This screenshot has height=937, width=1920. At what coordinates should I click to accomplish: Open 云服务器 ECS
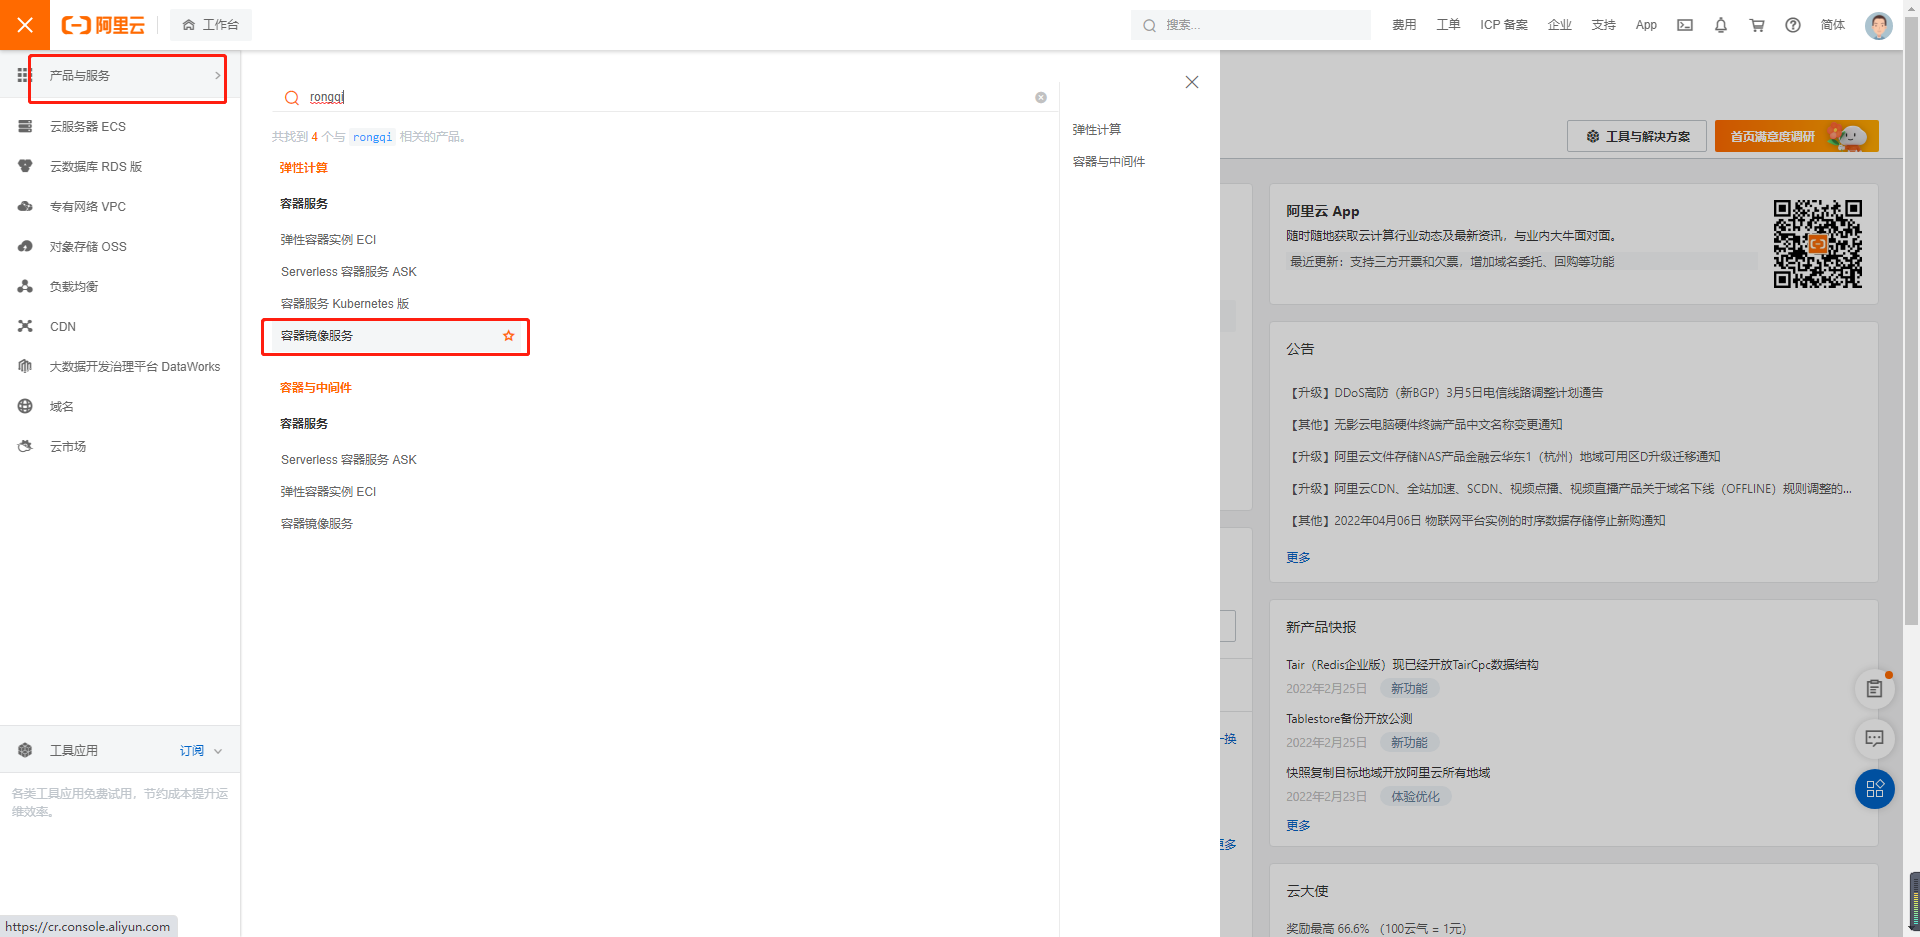point(88,126)
